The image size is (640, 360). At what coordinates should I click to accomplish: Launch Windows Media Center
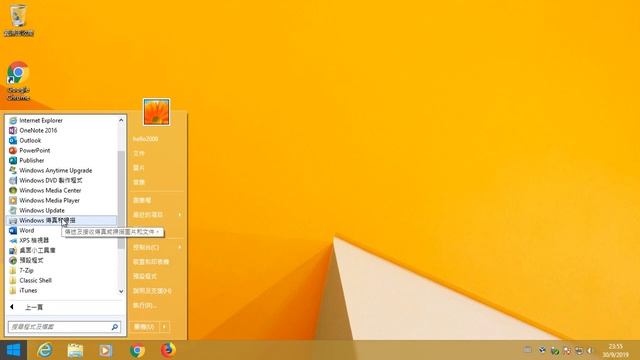[x=62, y=191]
